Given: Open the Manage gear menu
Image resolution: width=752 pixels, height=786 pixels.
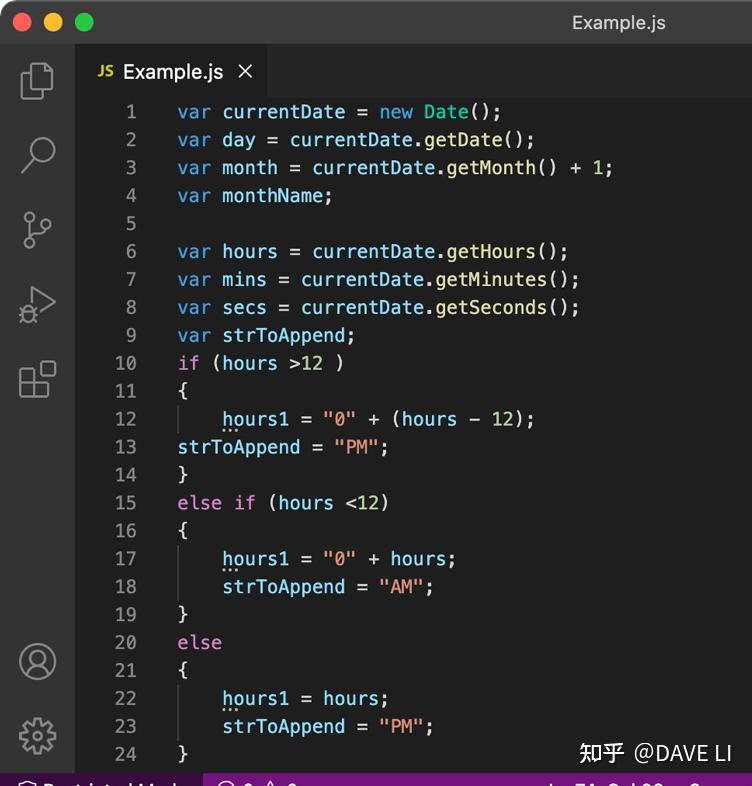Looking at the screenshot, I should click(x=37, y=735).
